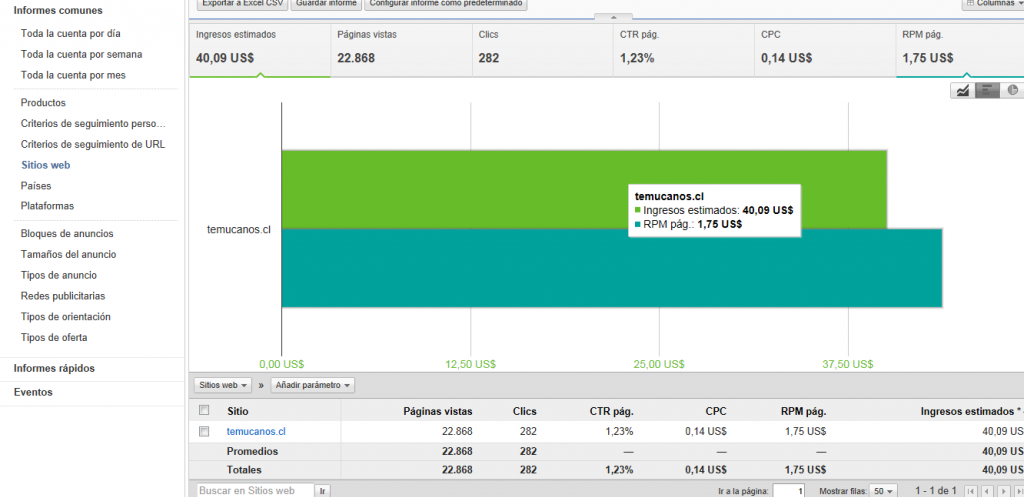This screenshot has height=497, width=1024.
Task: Tick the select-all checkbox in table header
Action: click(204, 410)
